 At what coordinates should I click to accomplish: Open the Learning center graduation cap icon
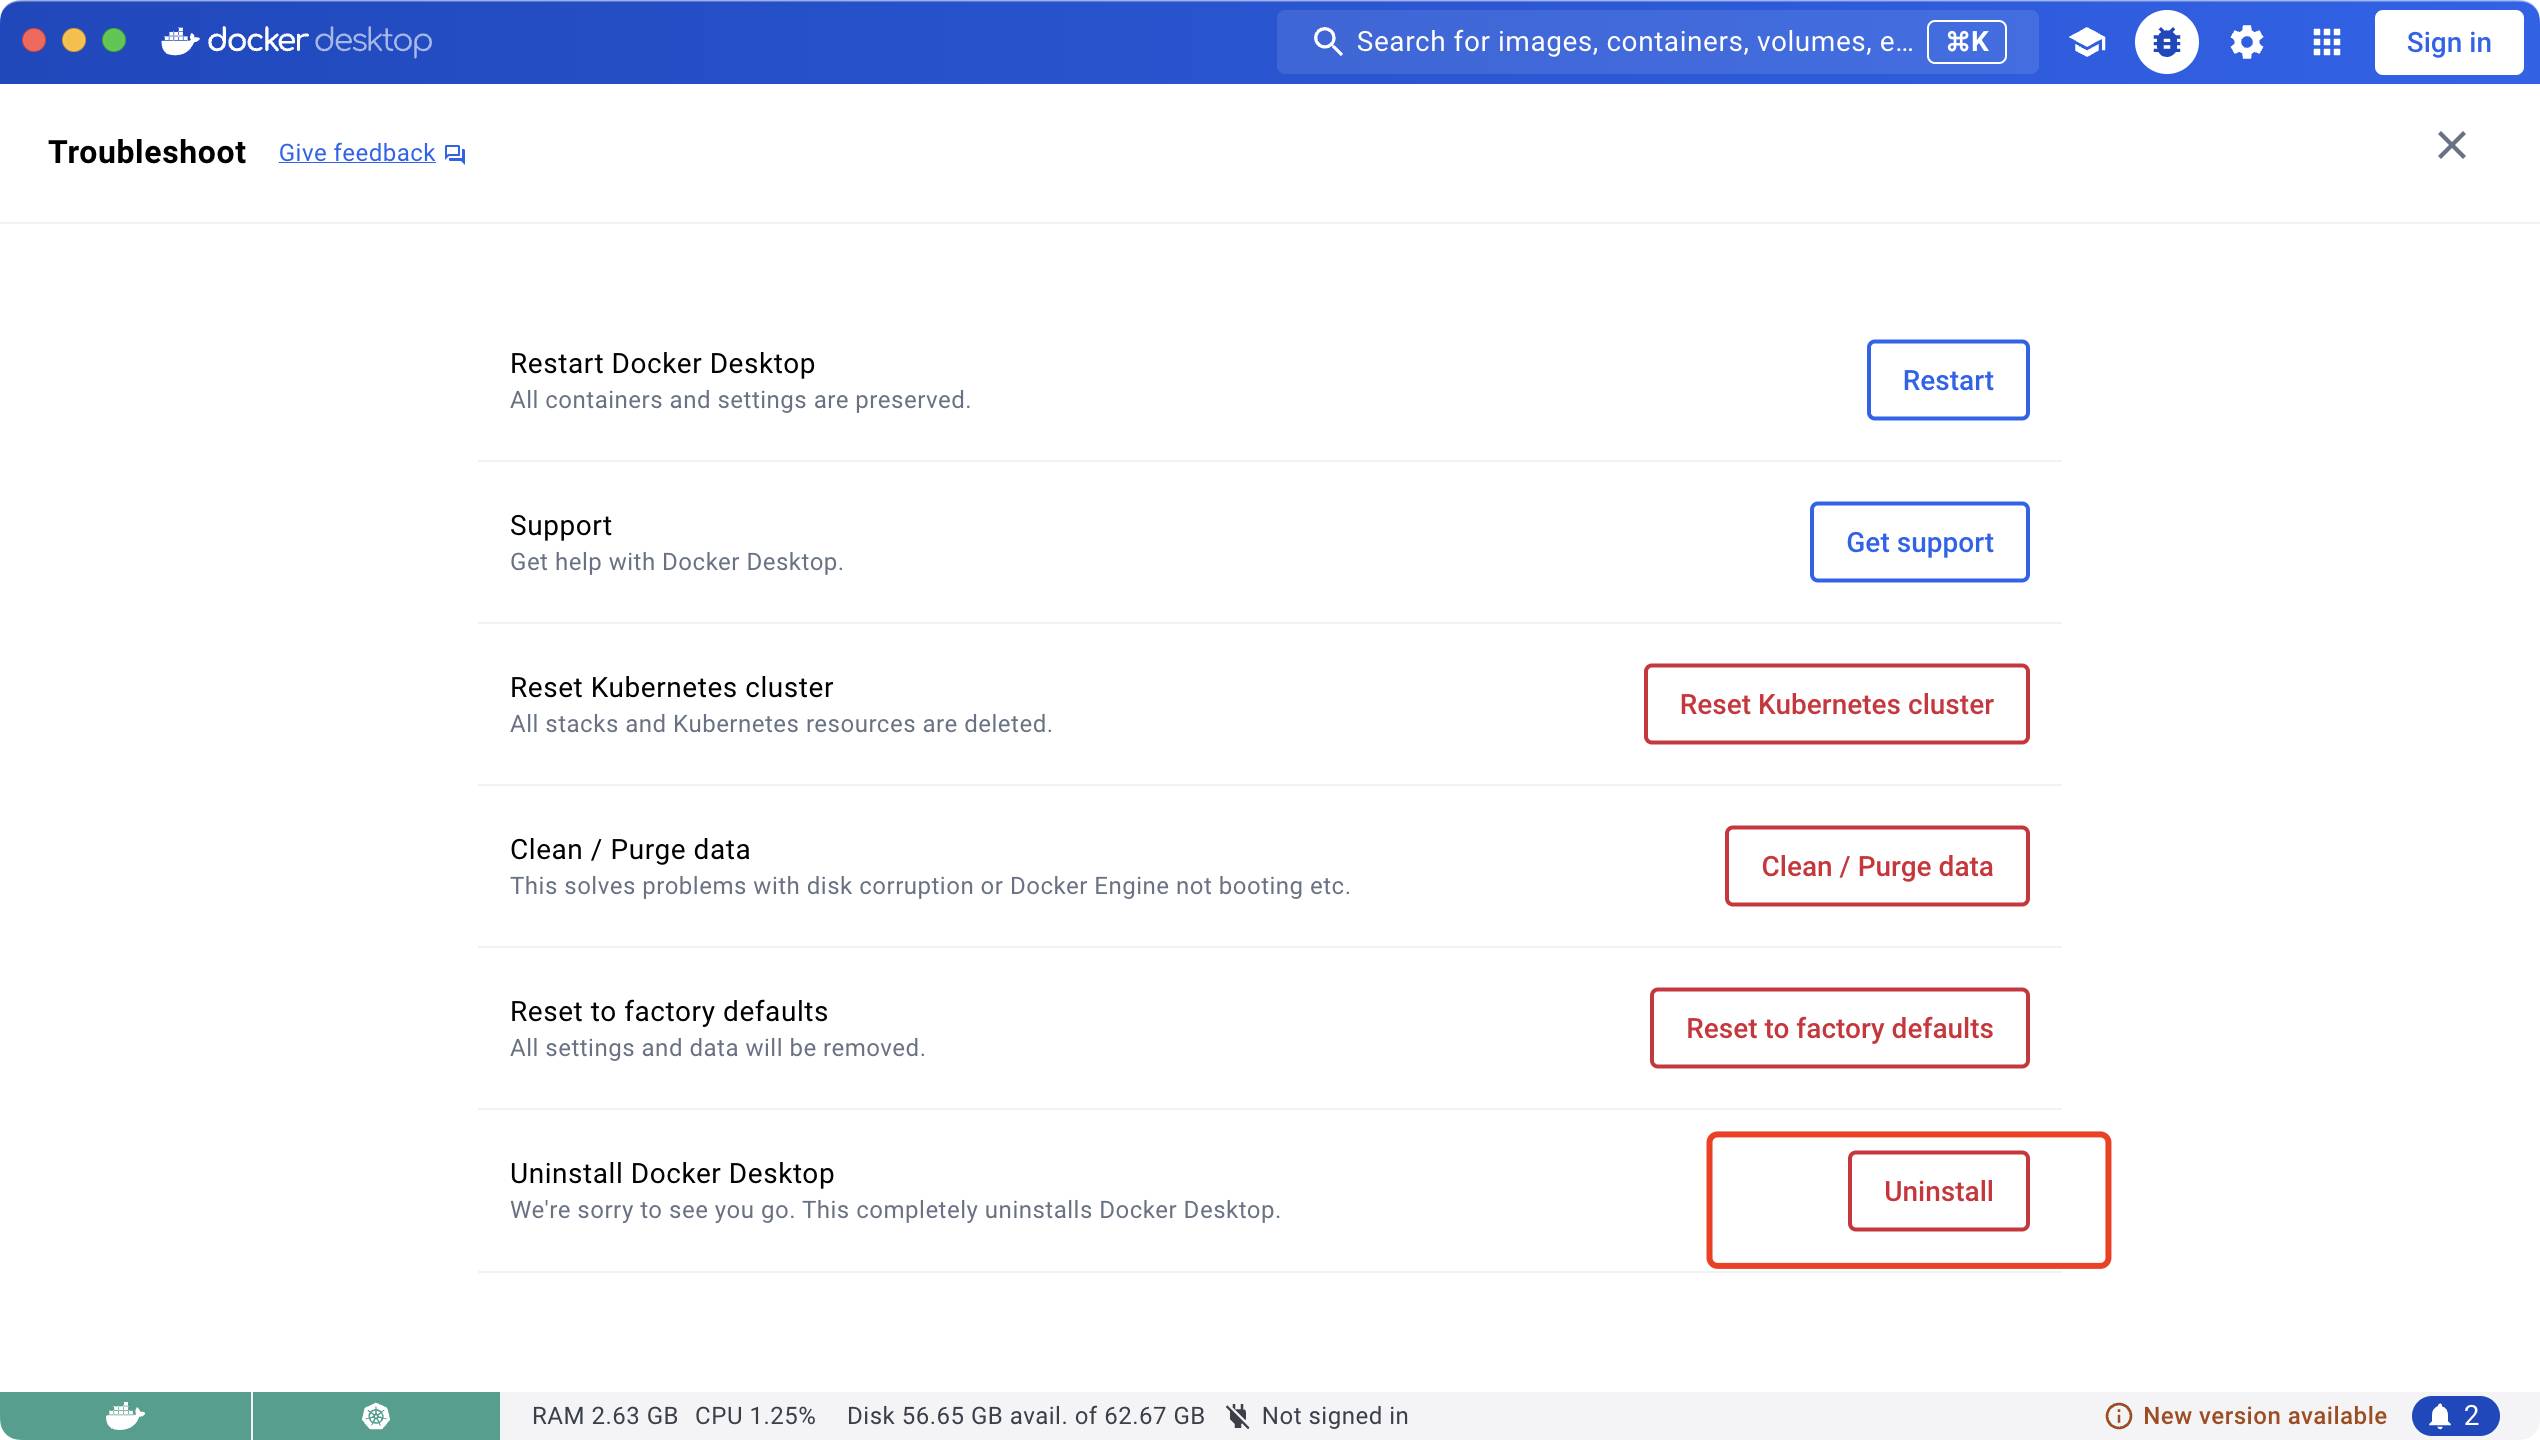point(2087,42)
